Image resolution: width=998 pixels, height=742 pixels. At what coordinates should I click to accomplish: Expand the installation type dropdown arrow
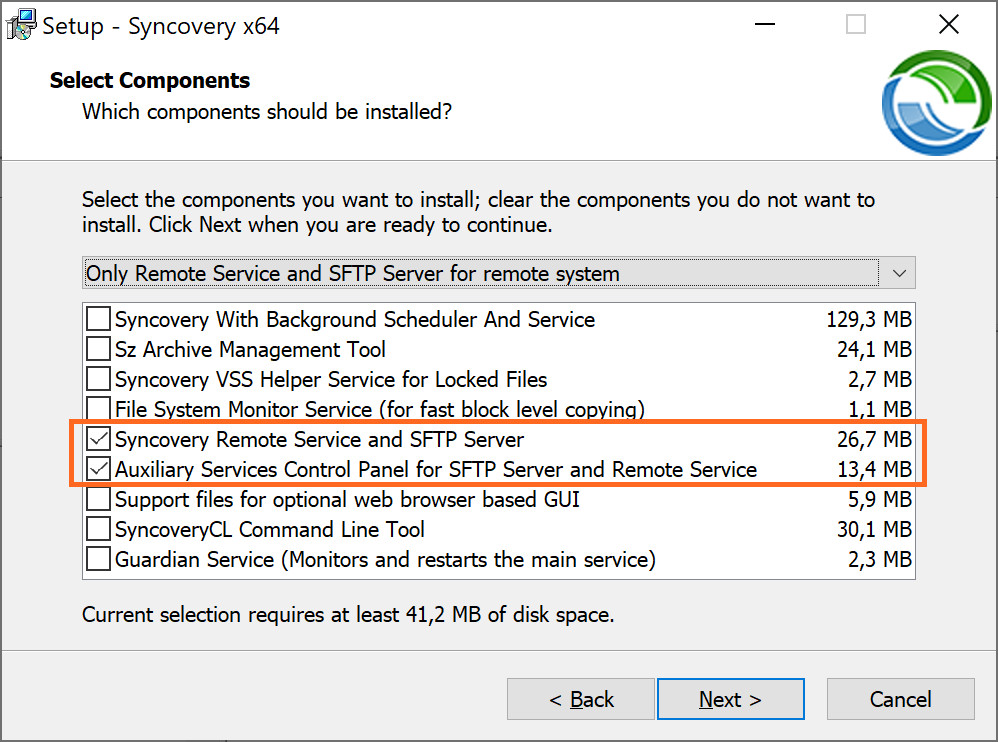click(898, 273)
